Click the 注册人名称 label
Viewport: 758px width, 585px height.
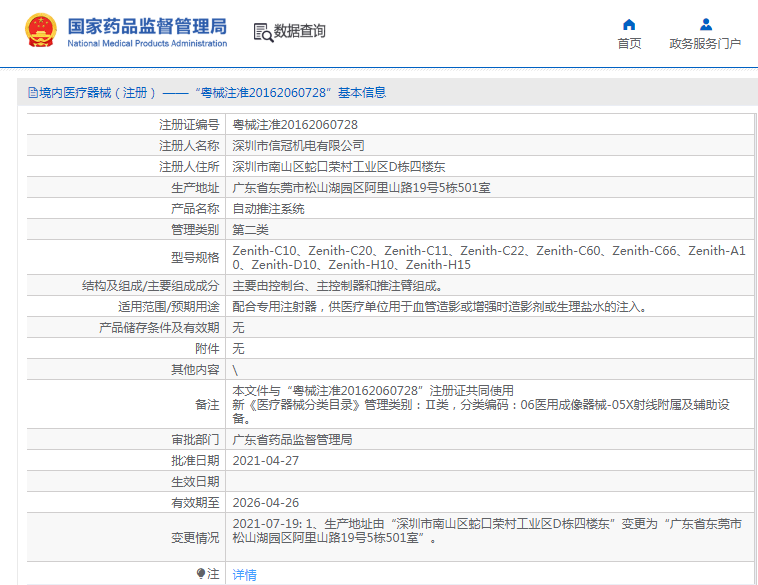click(189, 146)
